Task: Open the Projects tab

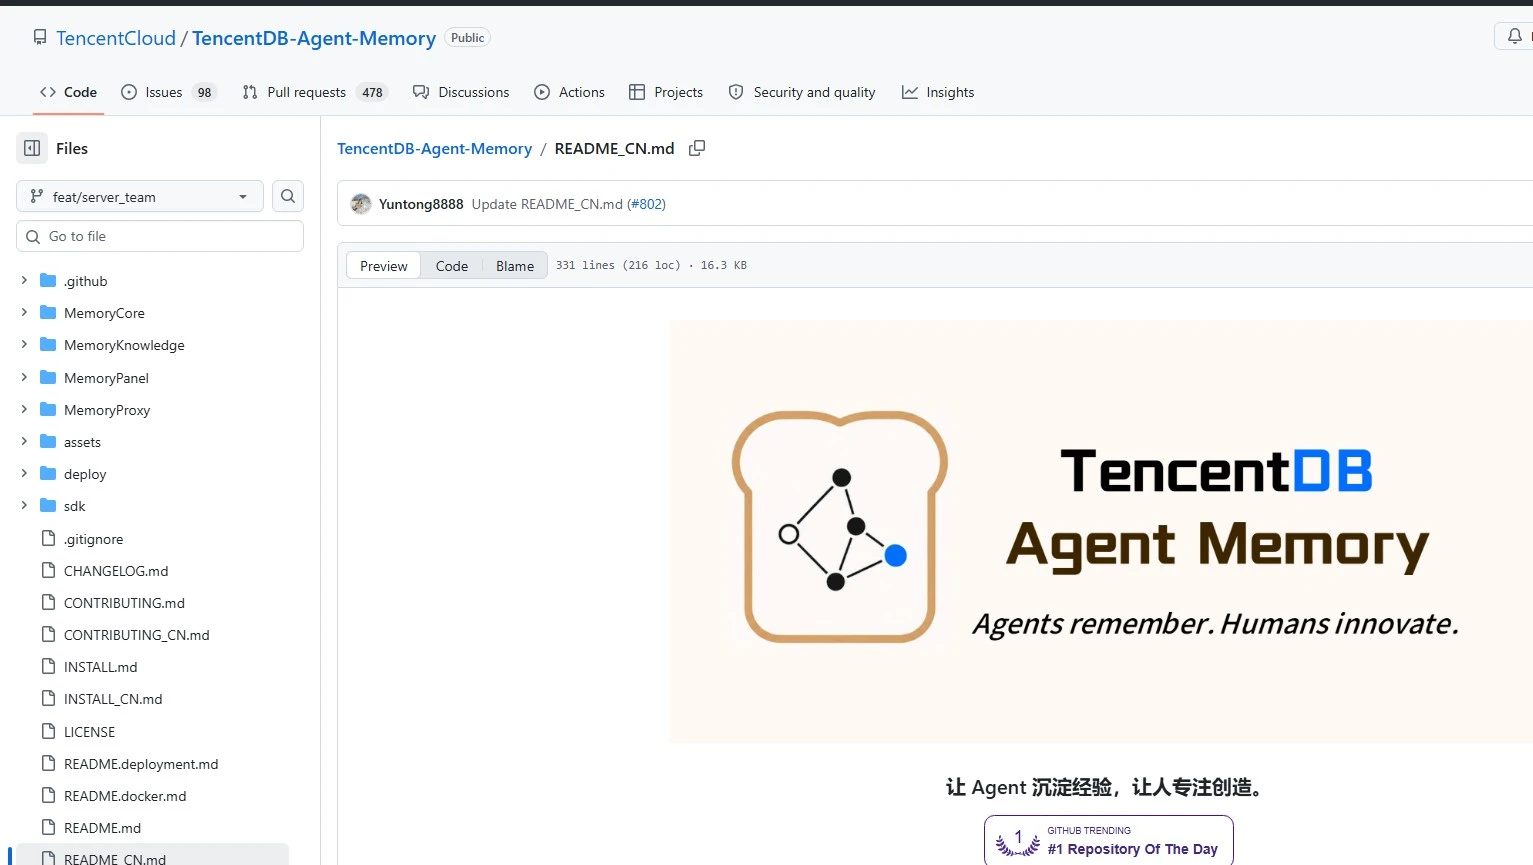Action: (666, 92)
